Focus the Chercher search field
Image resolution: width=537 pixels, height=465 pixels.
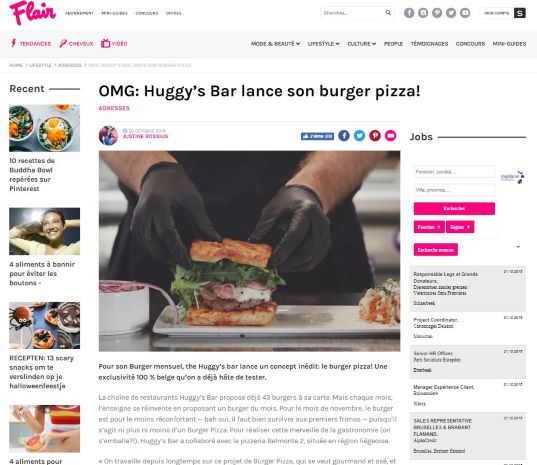coord(352,13)
